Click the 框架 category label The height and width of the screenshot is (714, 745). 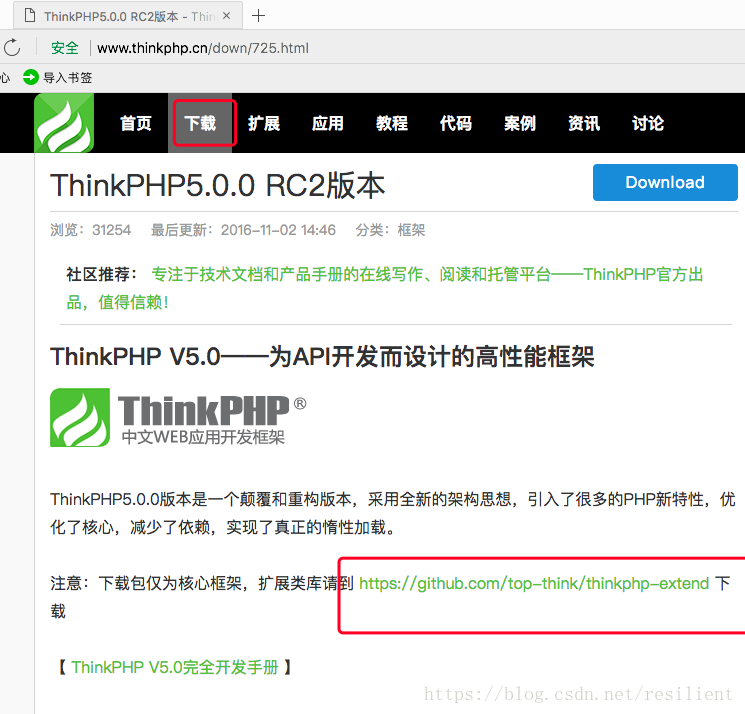point(411,230)
